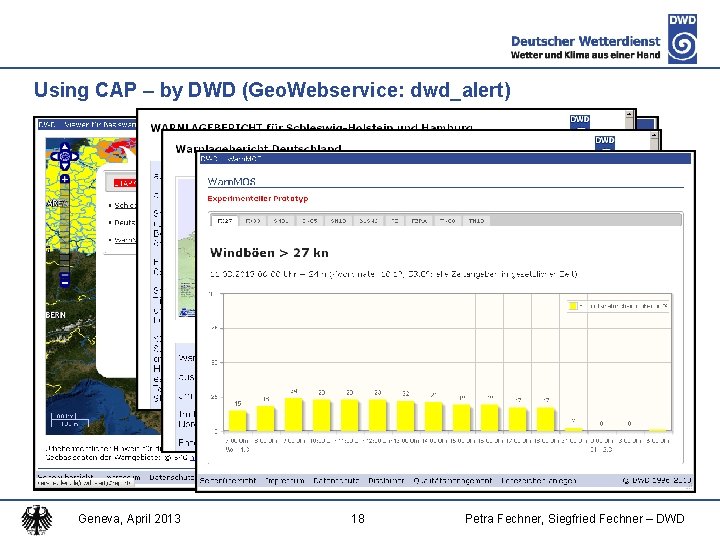Click the DWD logo in the Warnlagebericht Deutschland window
Image resolution: width=720 pixels, height=540 pixels.
(x=605, y=143)
